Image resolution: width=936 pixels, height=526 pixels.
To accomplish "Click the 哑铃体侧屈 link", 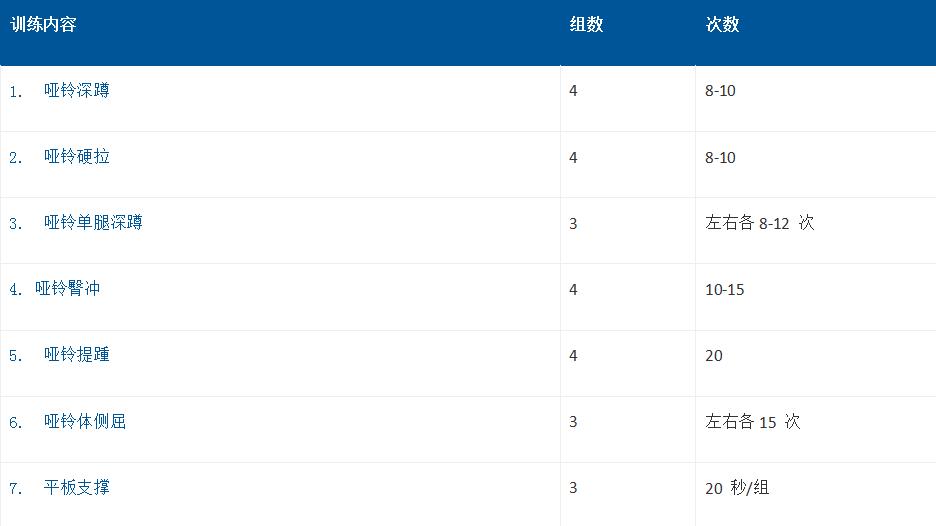I will (85, 422).
